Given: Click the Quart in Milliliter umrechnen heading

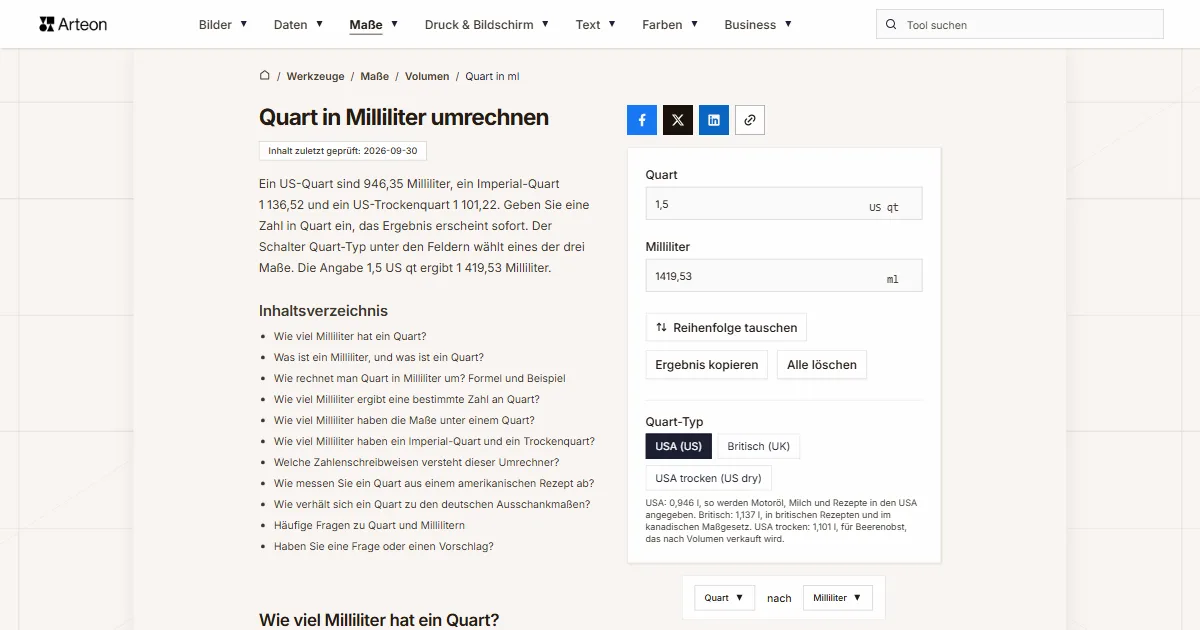Looking at the screenshot, I should pyautogui.click(x=404, y=117).
